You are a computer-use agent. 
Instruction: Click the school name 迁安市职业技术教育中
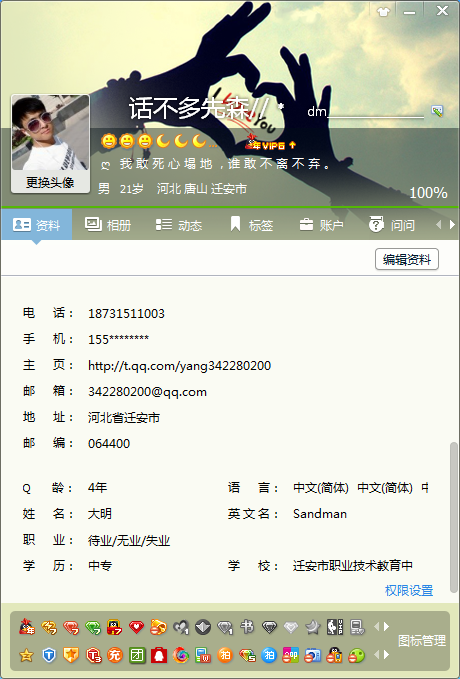coord(353,566)
